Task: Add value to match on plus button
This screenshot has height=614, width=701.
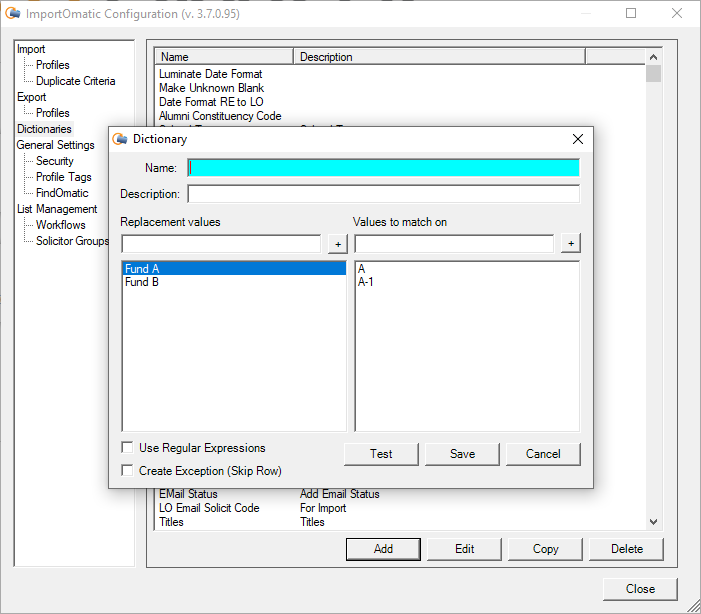Action: coord(571,243)
